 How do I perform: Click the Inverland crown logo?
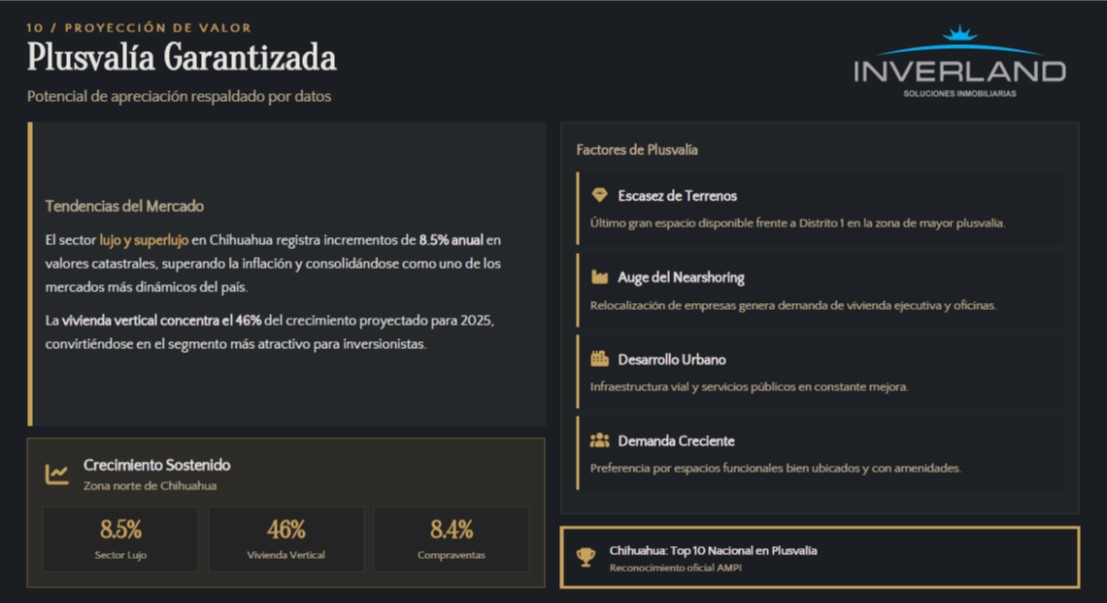click(x=959, y=34)
